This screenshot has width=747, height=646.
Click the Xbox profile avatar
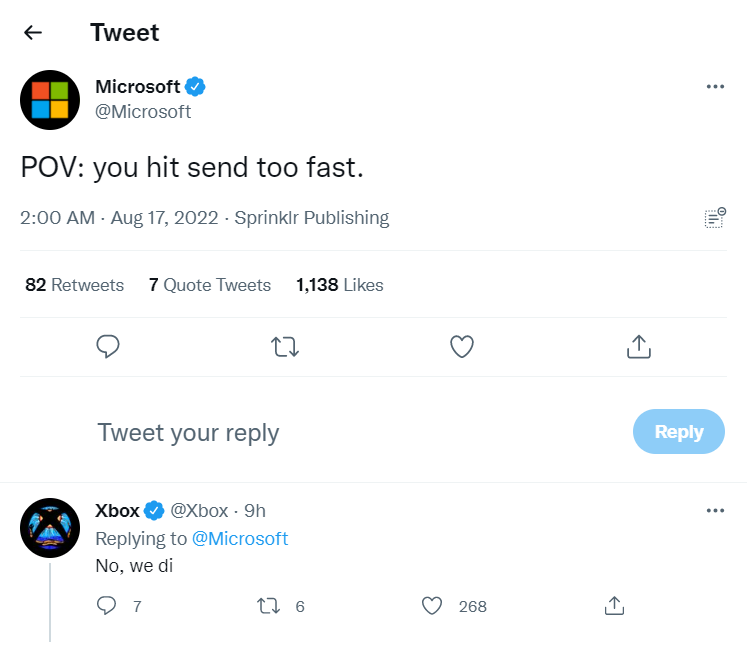tap(49, 527)
